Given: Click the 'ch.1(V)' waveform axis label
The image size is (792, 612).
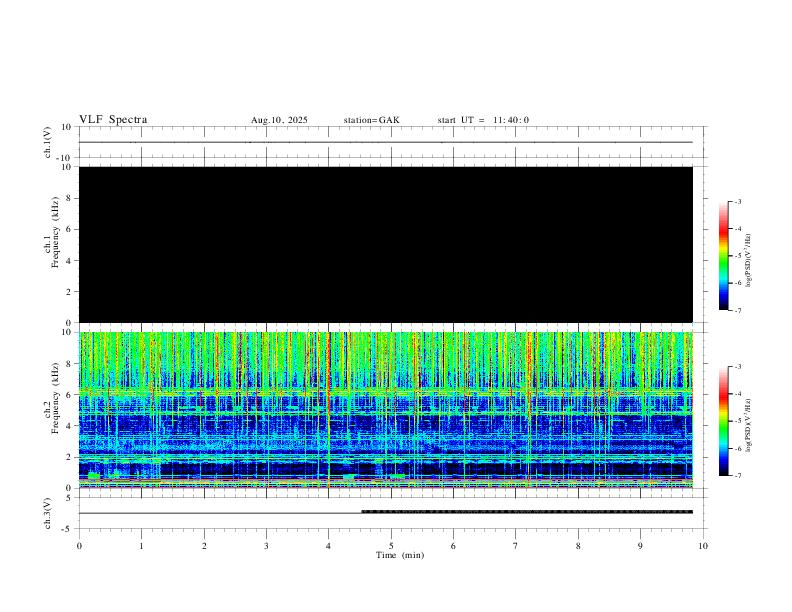Looking at the screenshot, I should [x=48, y=142].
